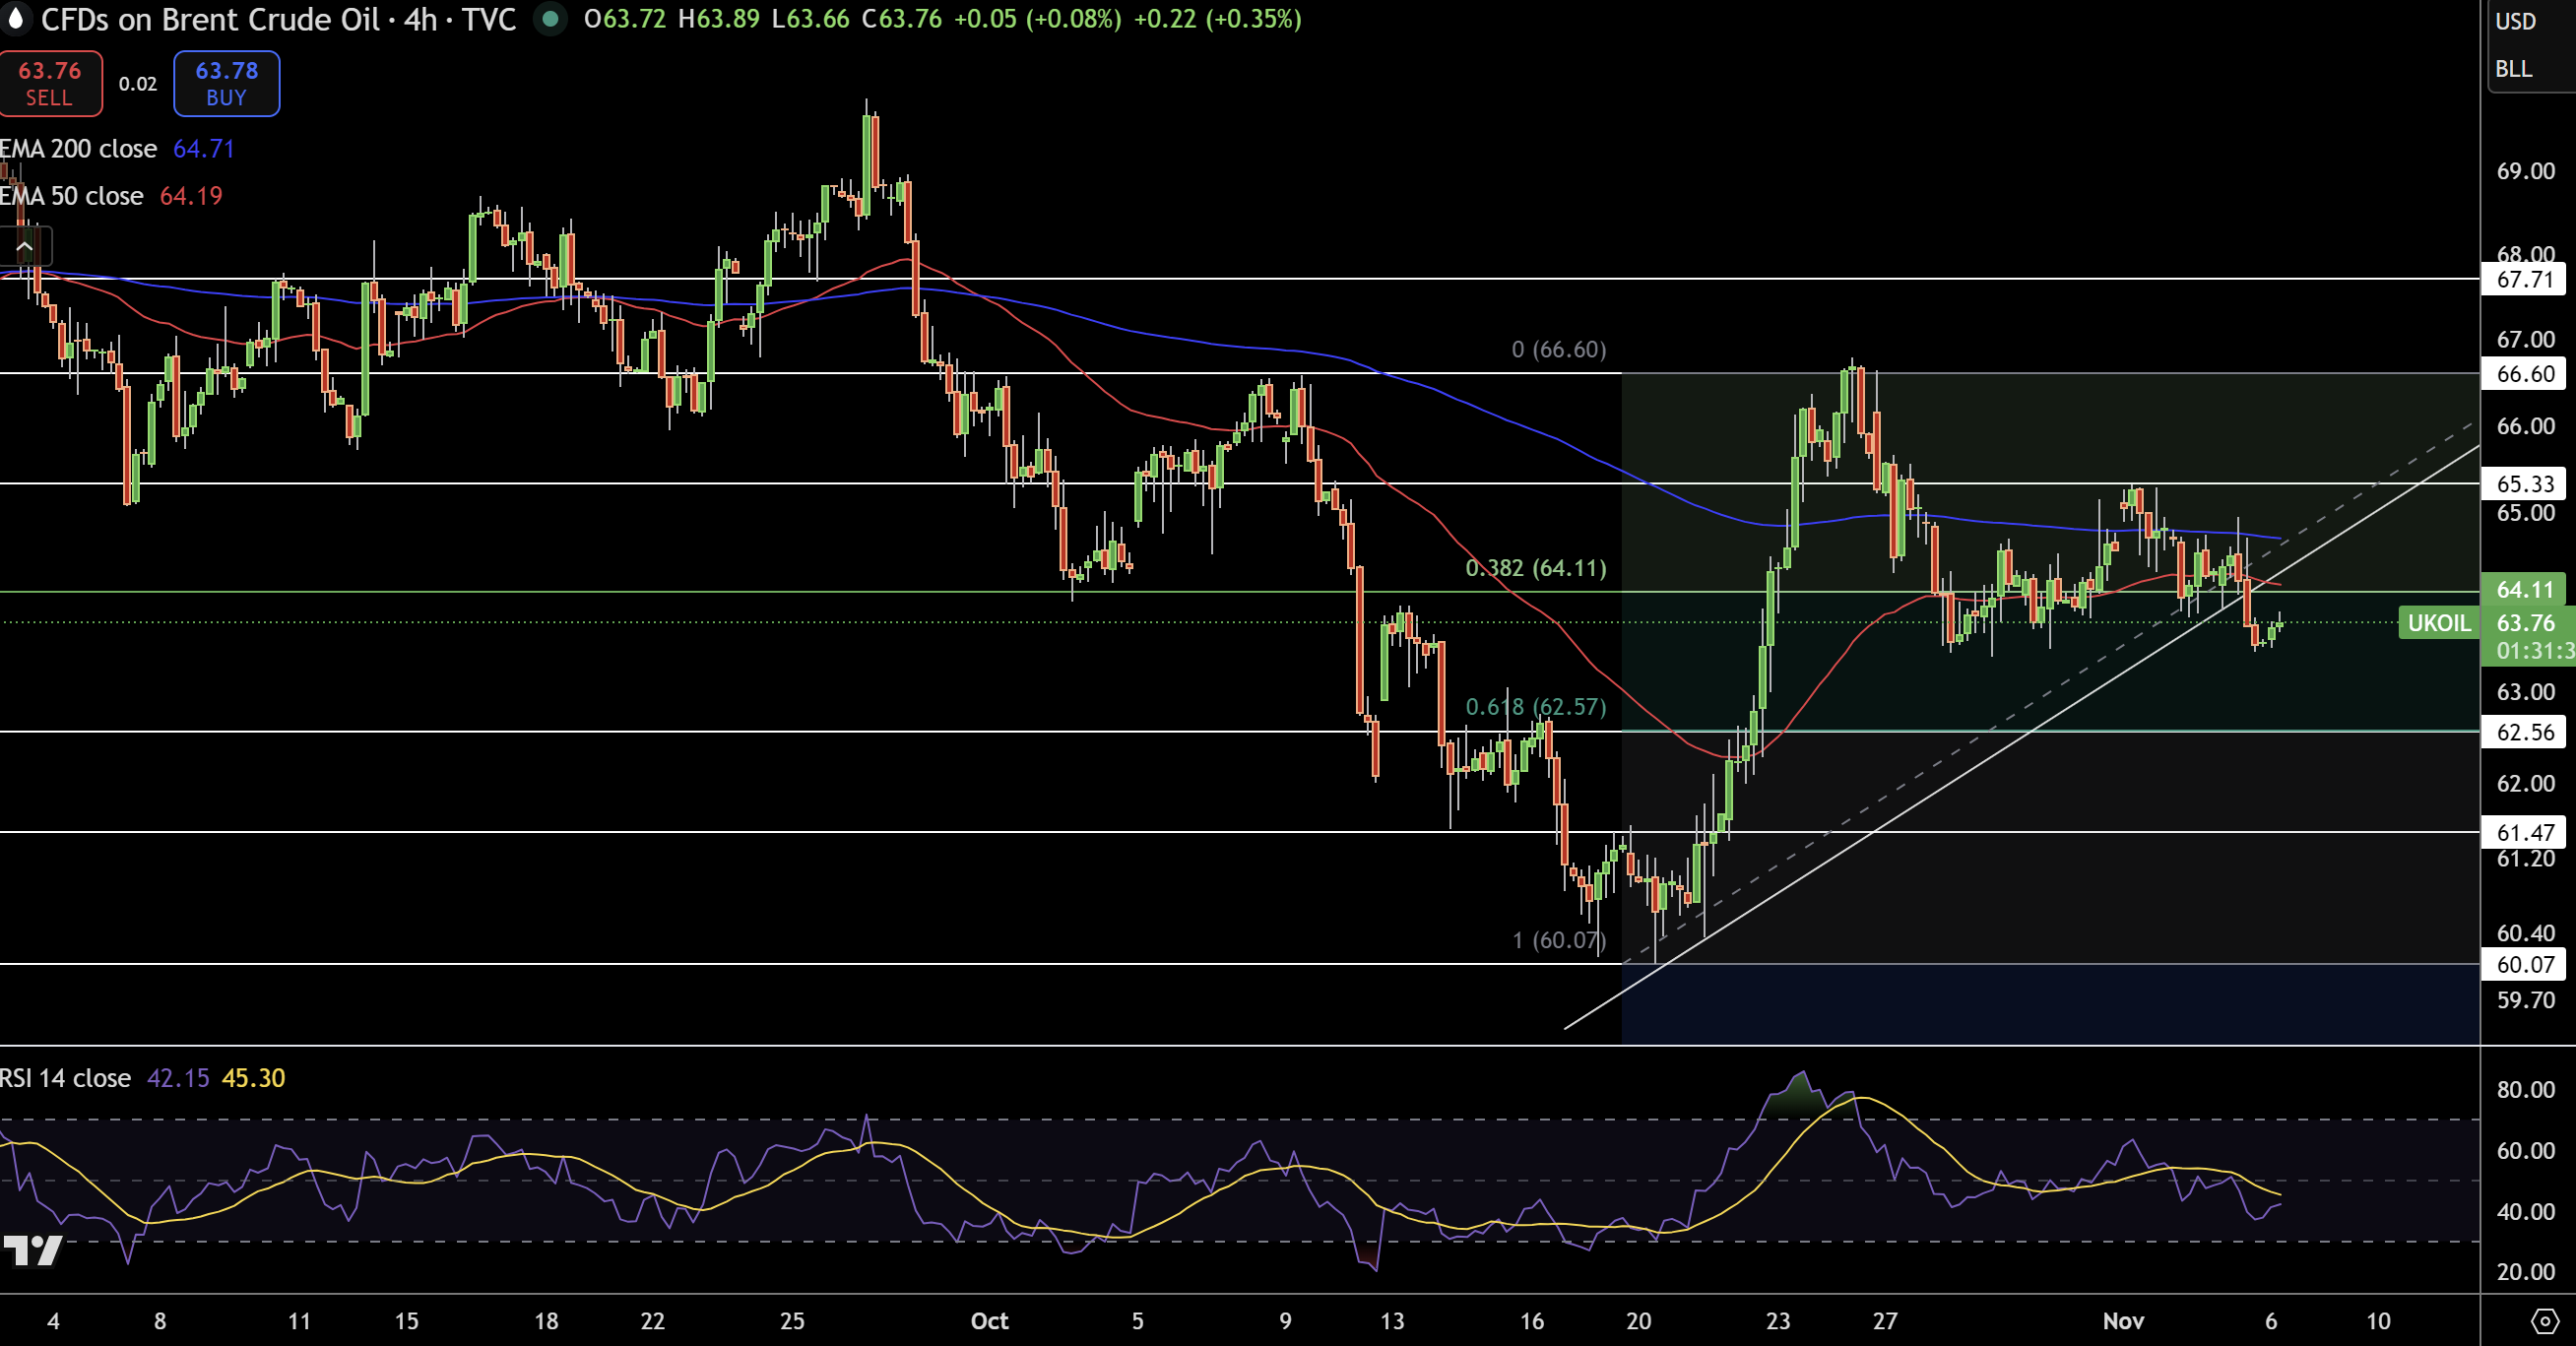Screen dimensions: 2576x1346
Task: Click the Oct marker on time axis
Action: pyautogui.click(x=989, y=1321)
